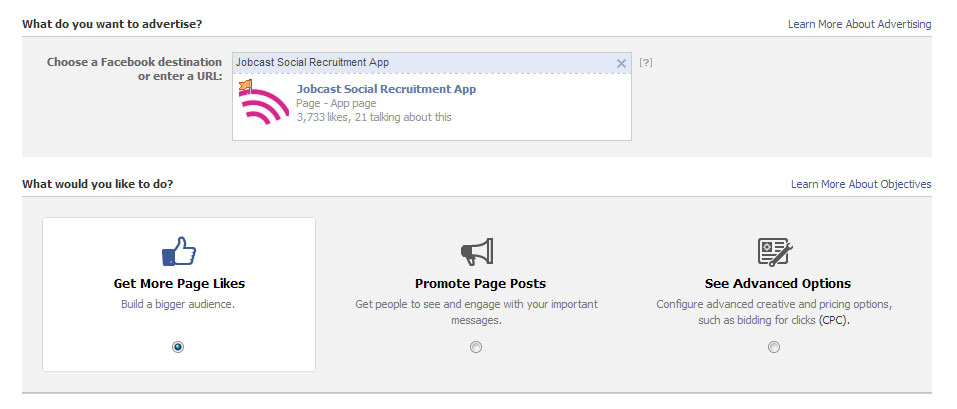Click the megaphone Promote Posts icon
The height and width of the screenshot is (409, 957).
click(477, 252)
